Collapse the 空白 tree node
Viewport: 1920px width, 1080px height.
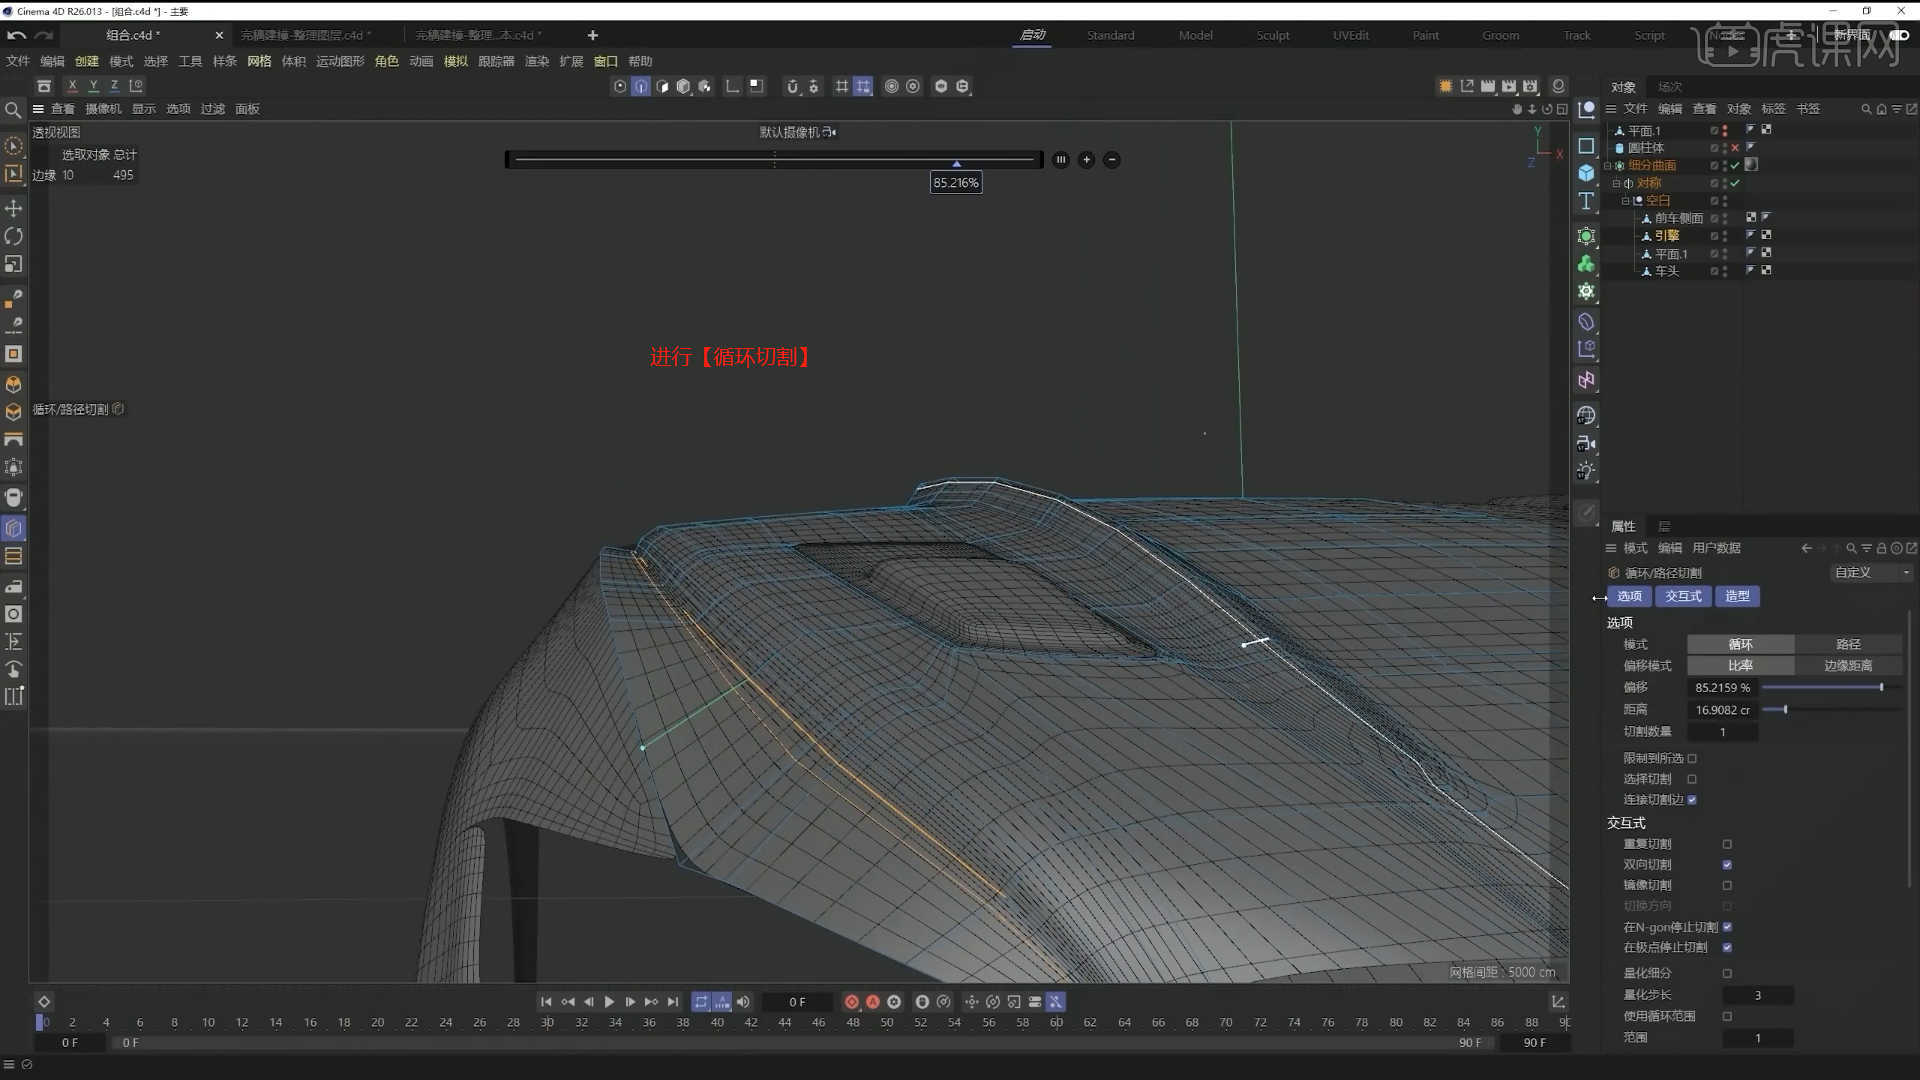pyautogui.click(x=1625, y=201)
